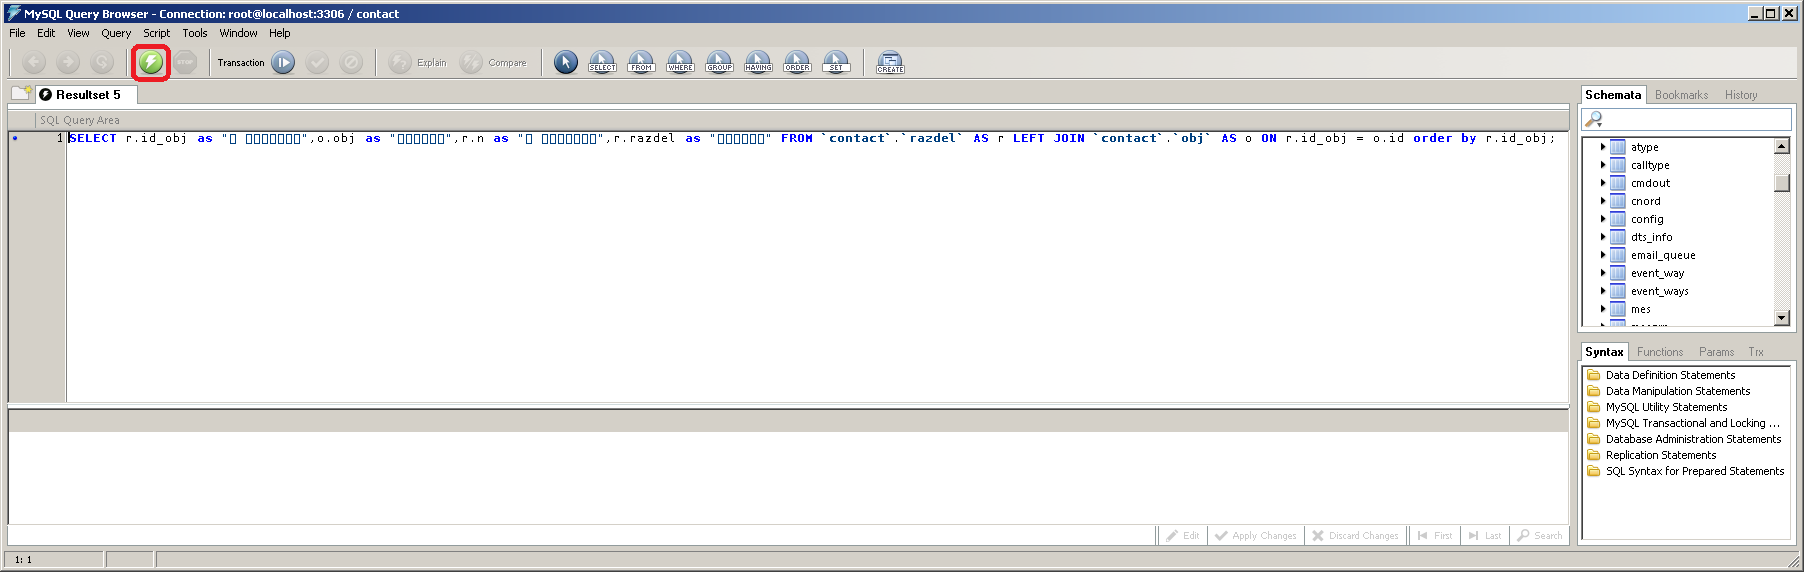This screenshot has height=572, width=1804.
Task: Expand the calltype table node
Action: [1602, 165]
